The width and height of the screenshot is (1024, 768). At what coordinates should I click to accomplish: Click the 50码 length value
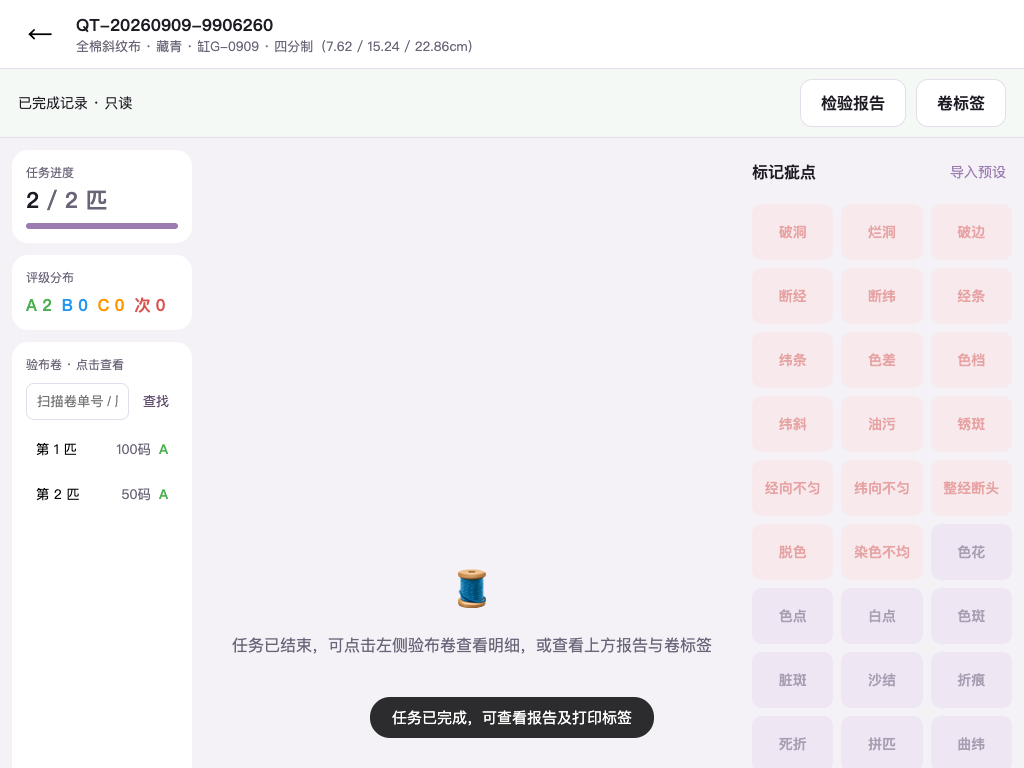[x=136, y=494]
